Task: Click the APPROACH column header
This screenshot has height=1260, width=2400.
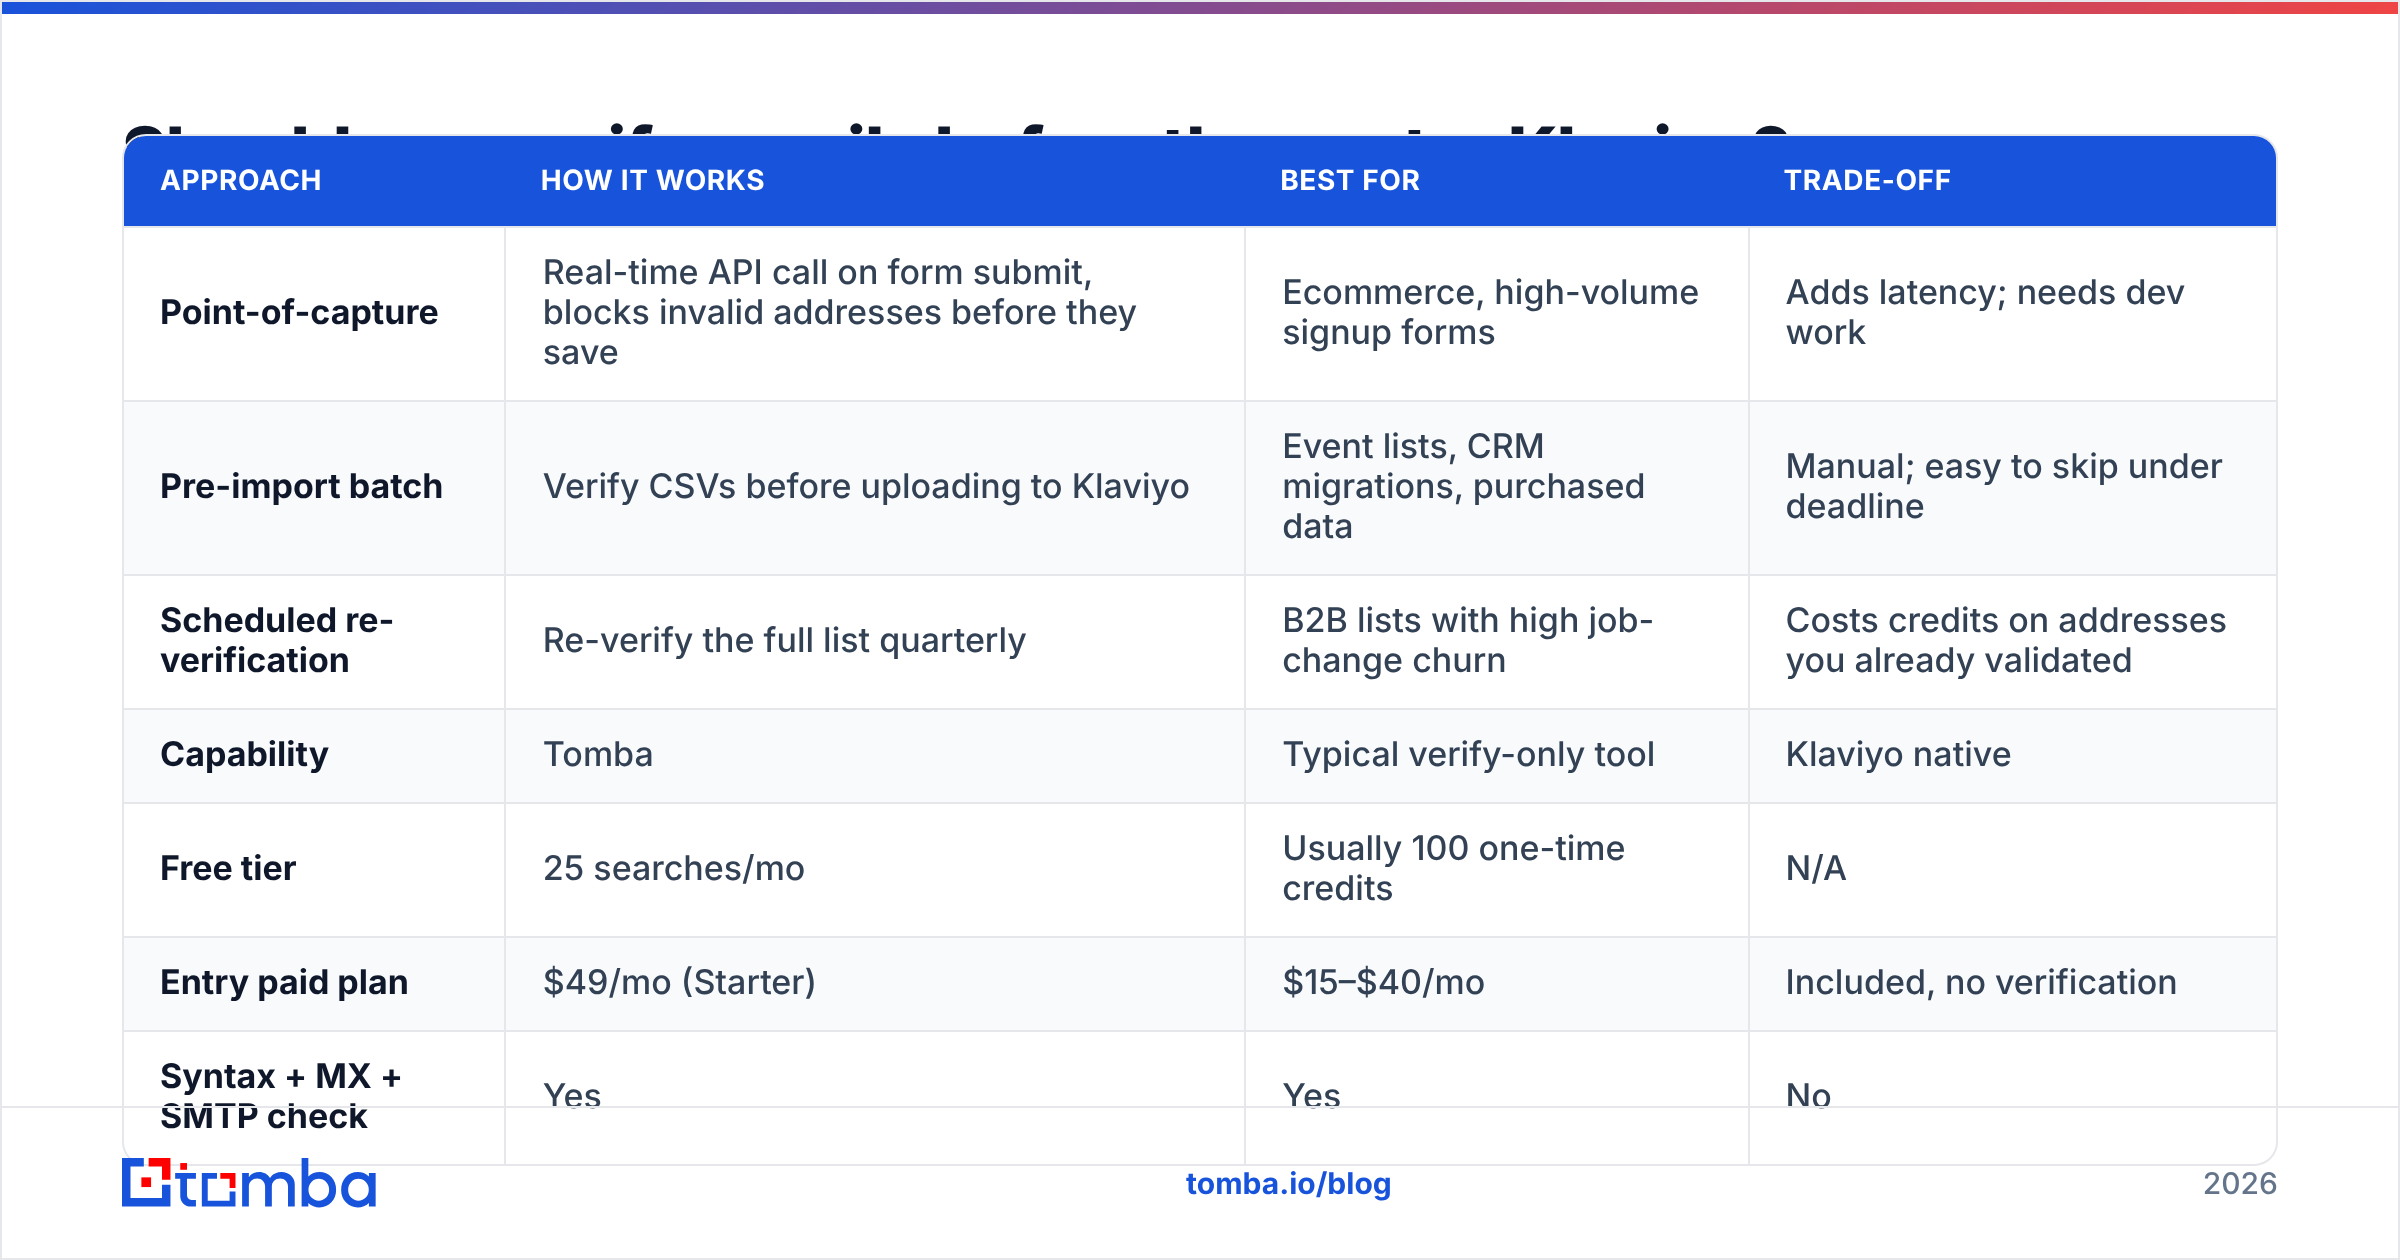Action: click(x=241, y=180)
